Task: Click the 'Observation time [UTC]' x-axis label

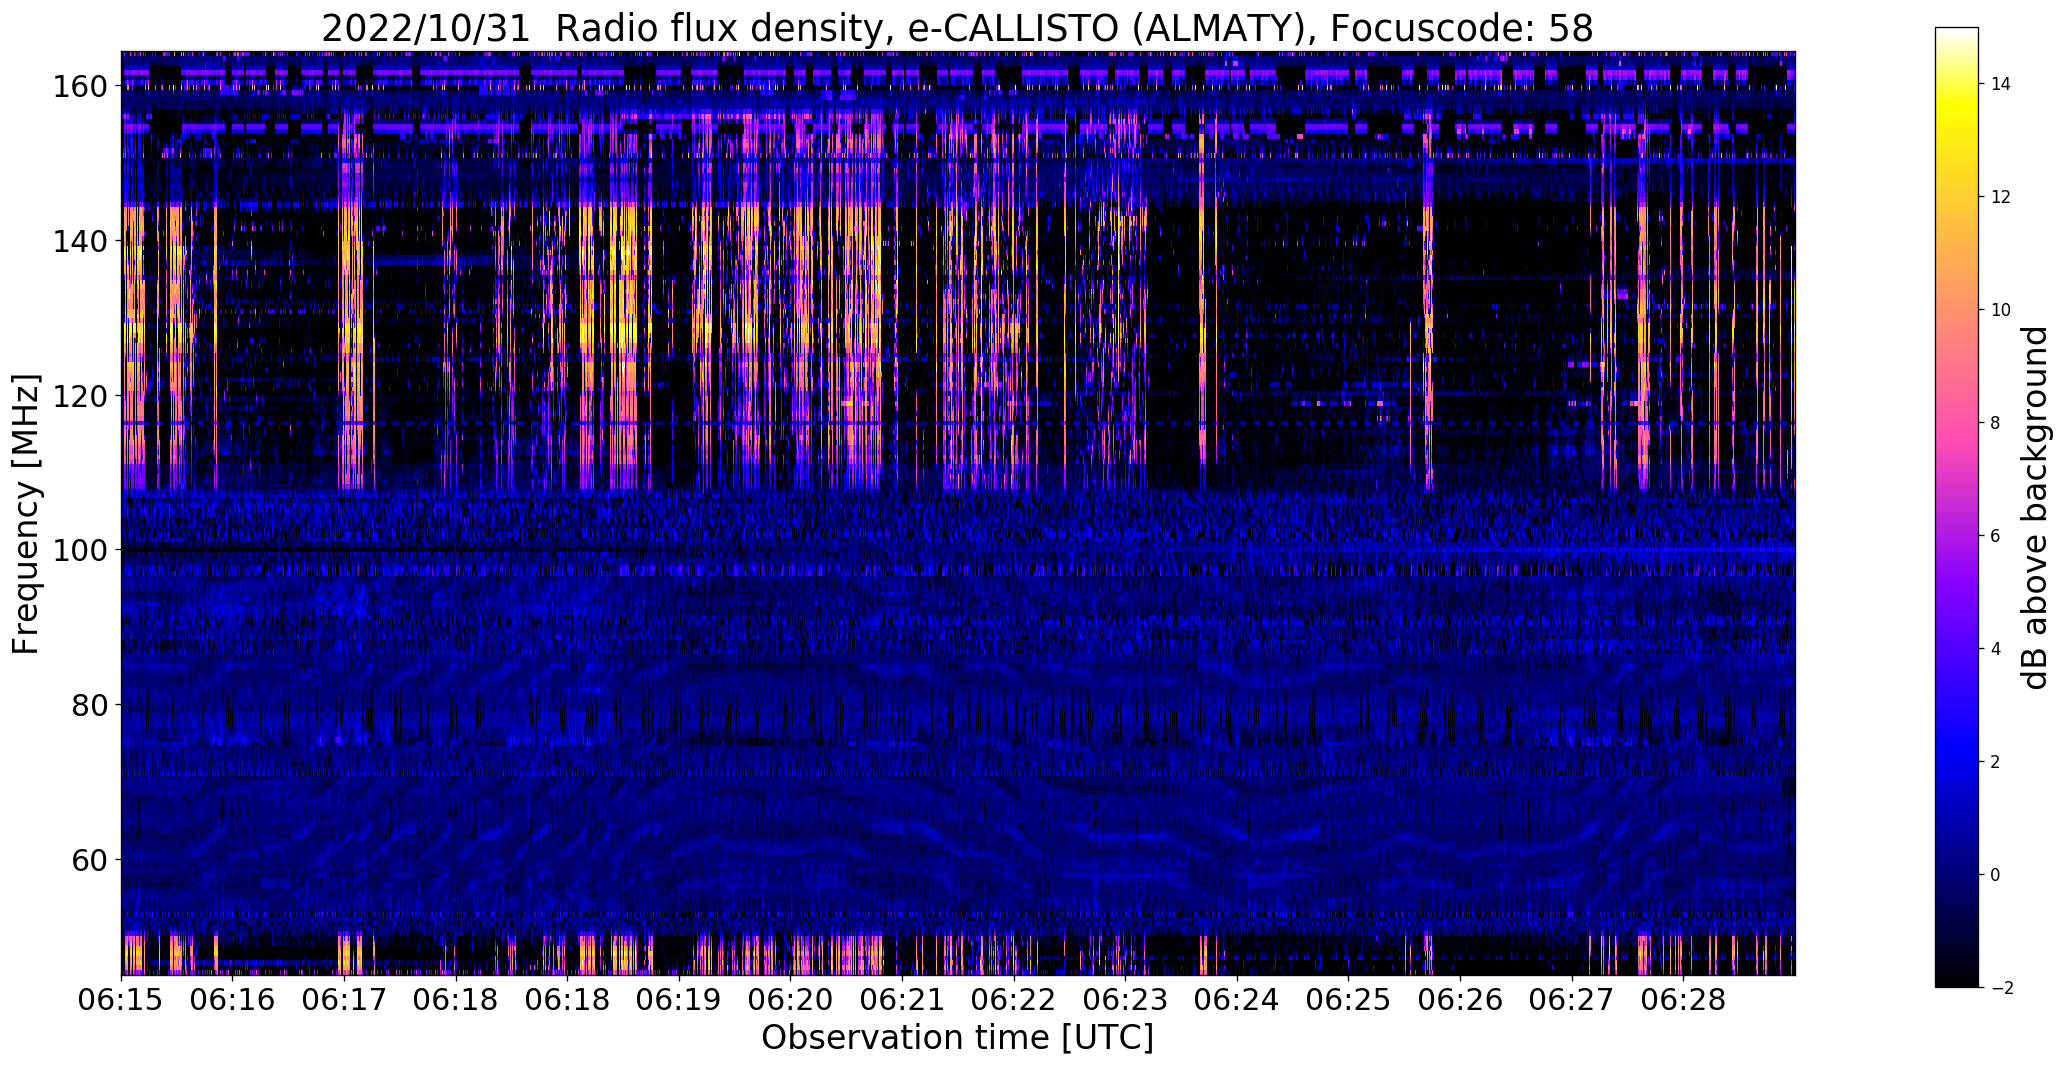Action: [957, 1038]
